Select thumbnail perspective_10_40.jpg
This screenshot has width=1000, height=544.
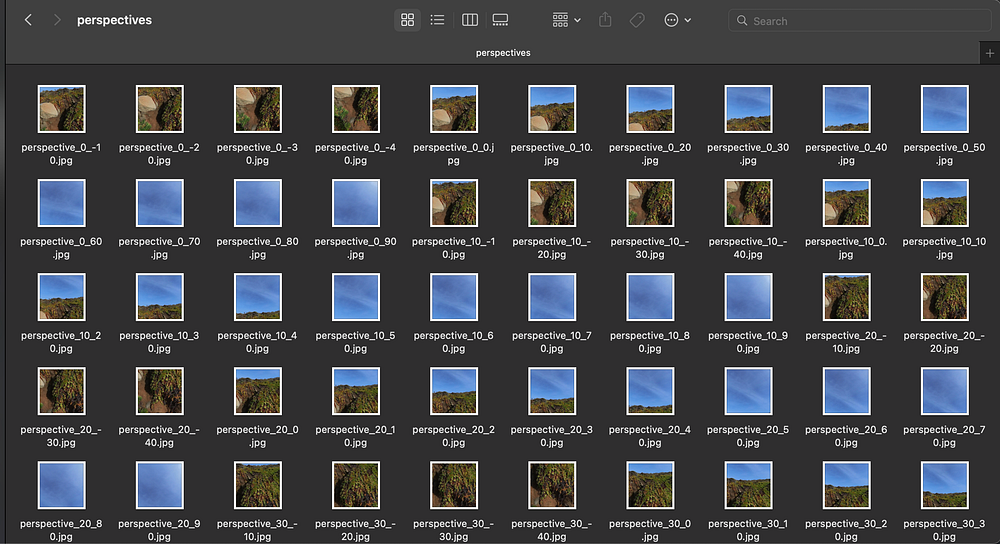[258, 297]
